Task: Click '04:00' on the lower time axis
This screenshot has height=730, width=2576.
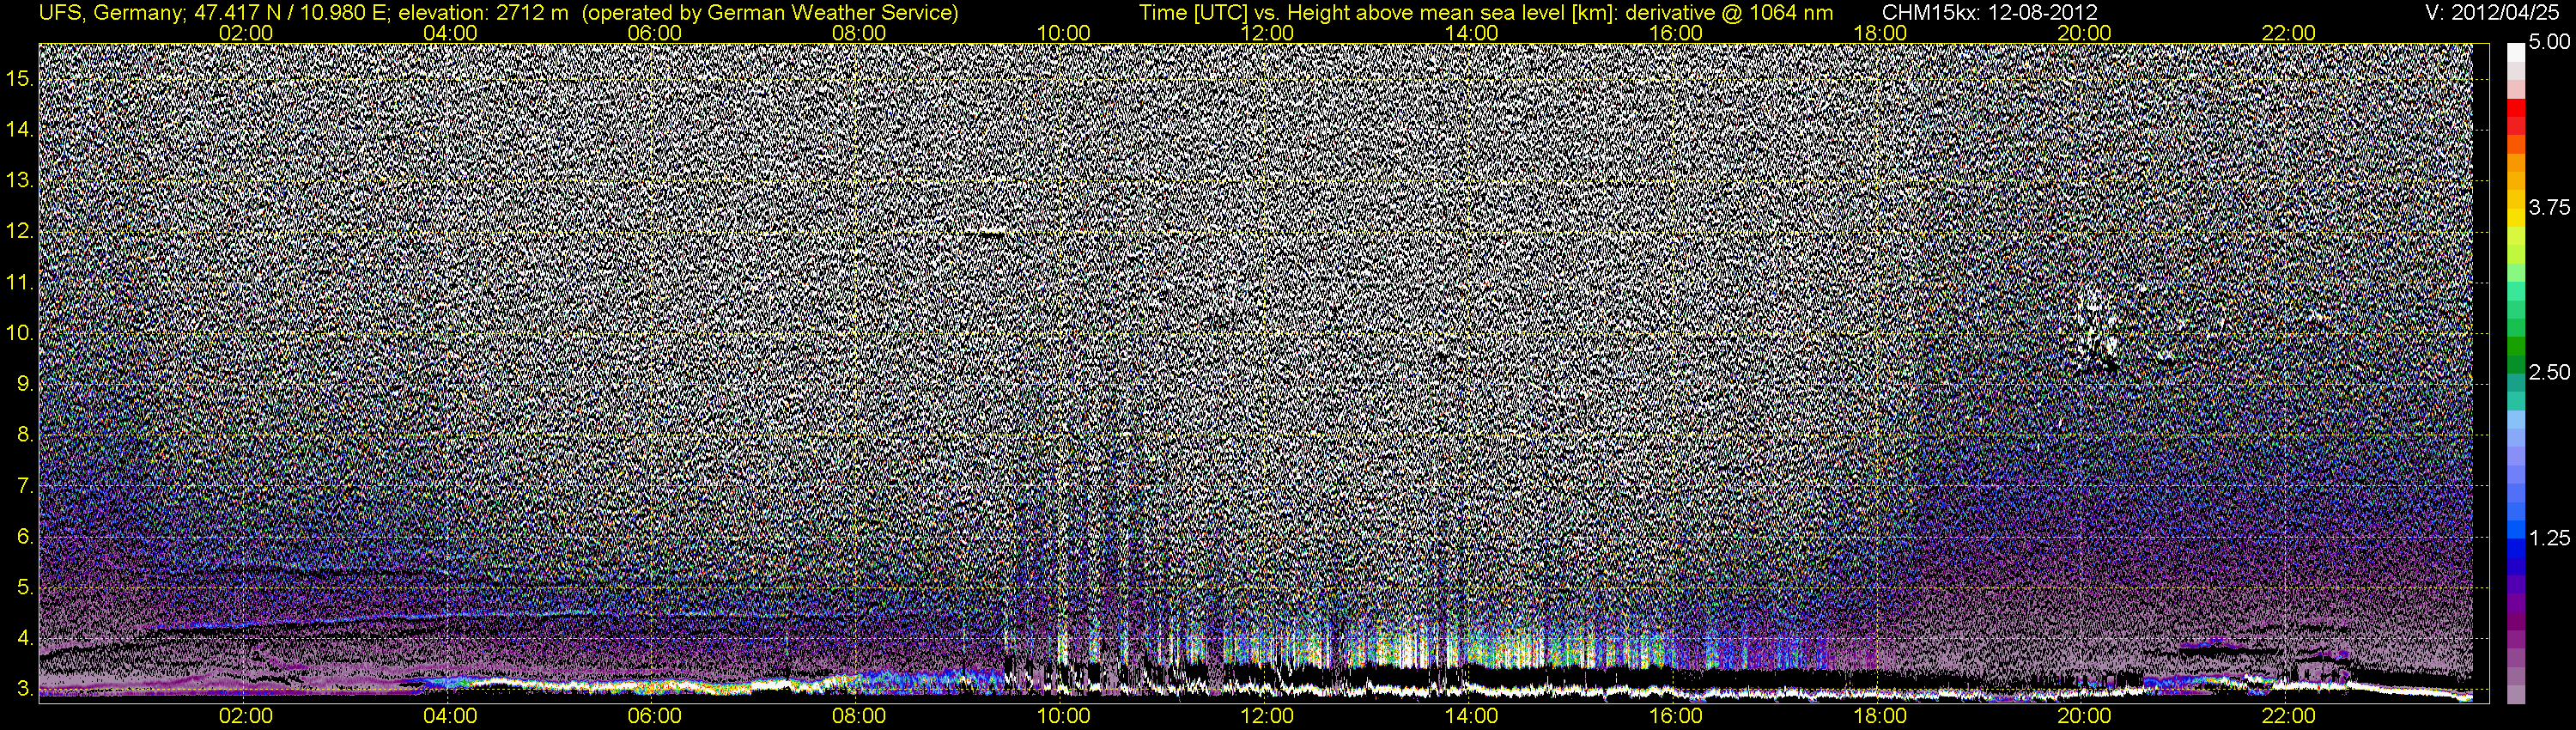Action: pyautogui.click(x=450, y=716)
